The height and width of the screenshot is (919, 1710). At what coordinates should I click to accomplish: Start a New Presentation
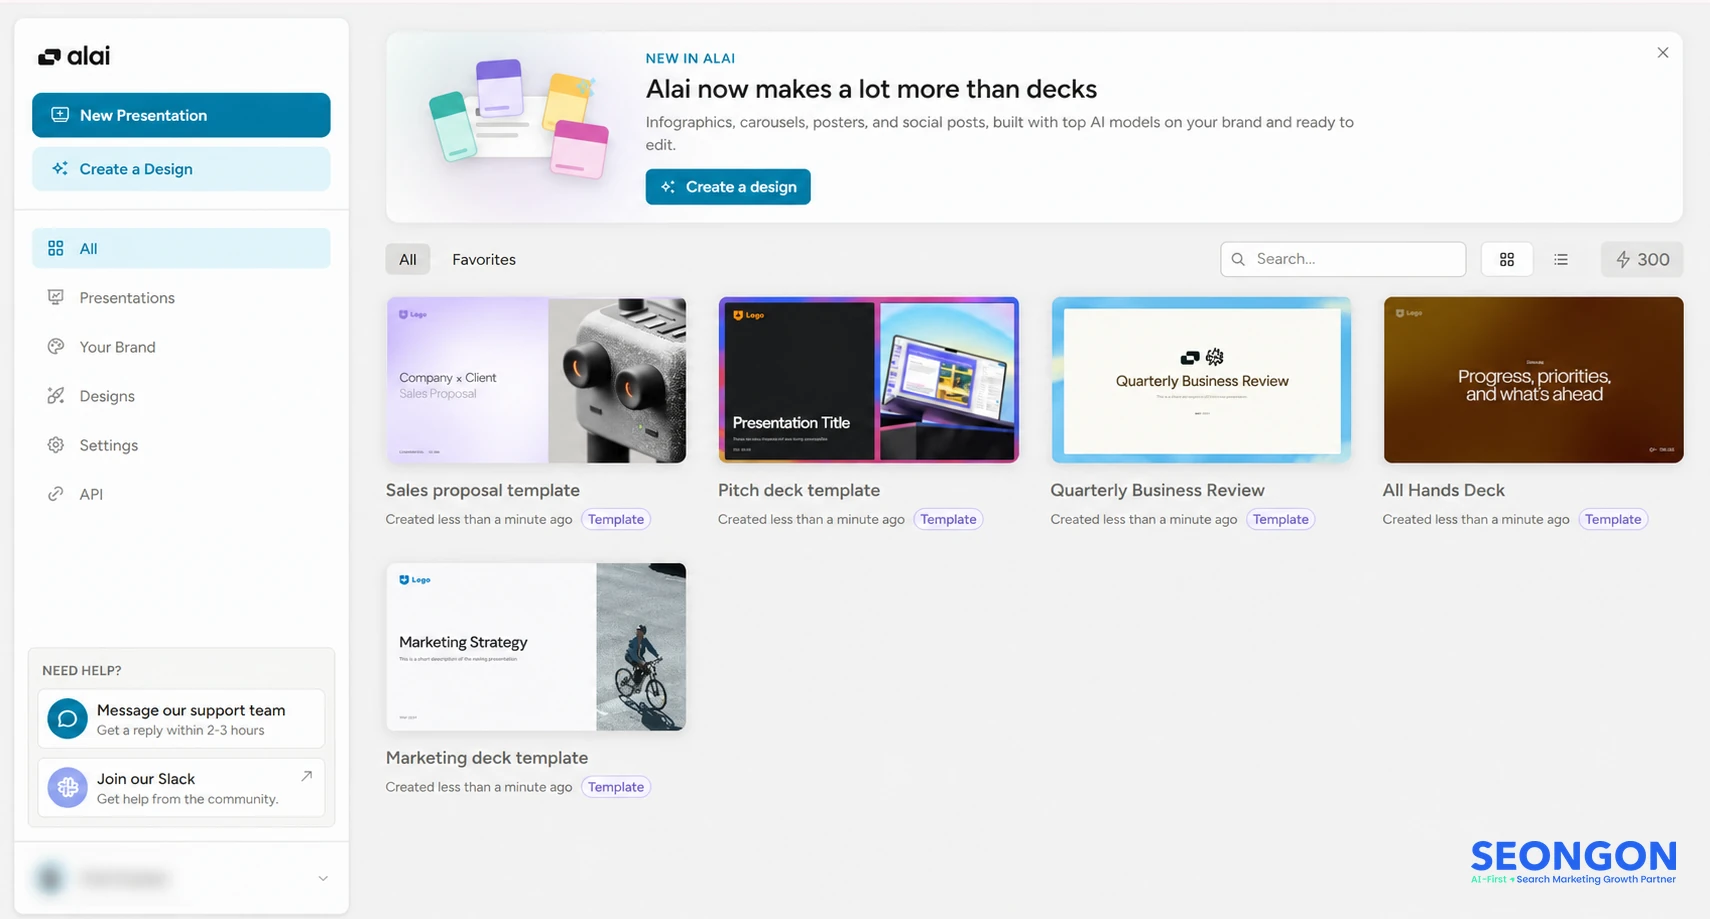(x=181, y=115)
